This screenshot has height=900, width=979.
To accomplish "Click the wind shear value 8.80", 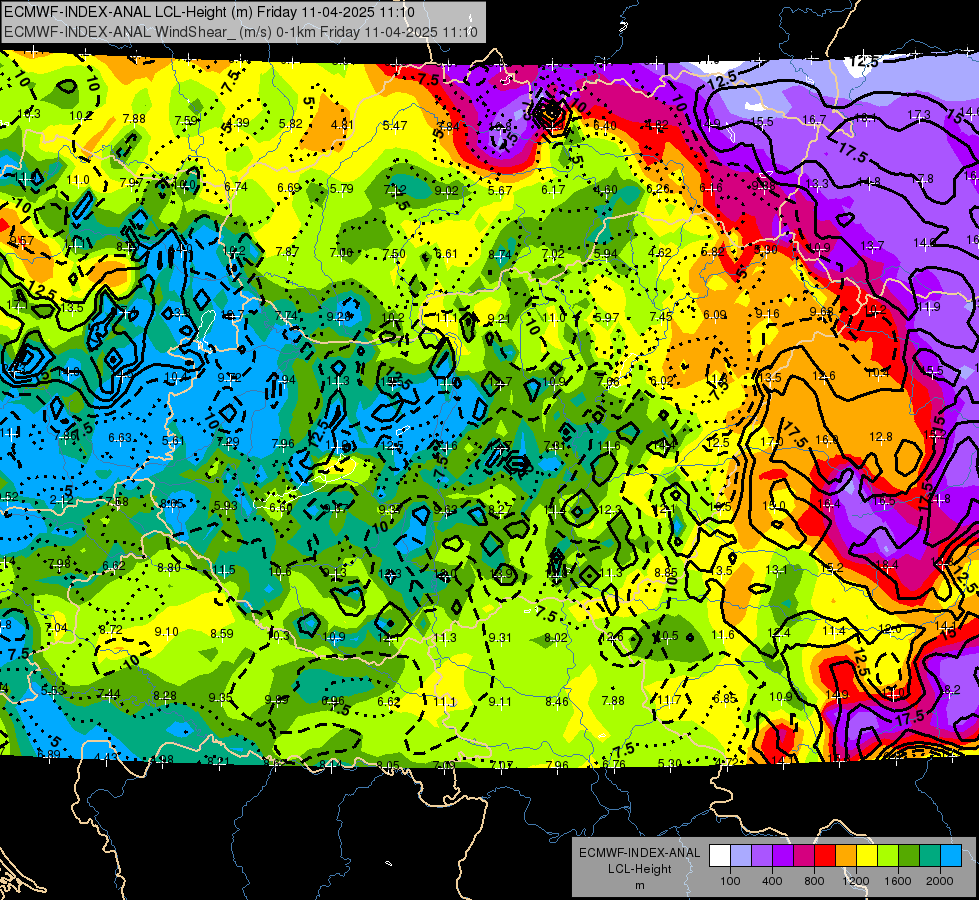I will (x=169, y=568).
